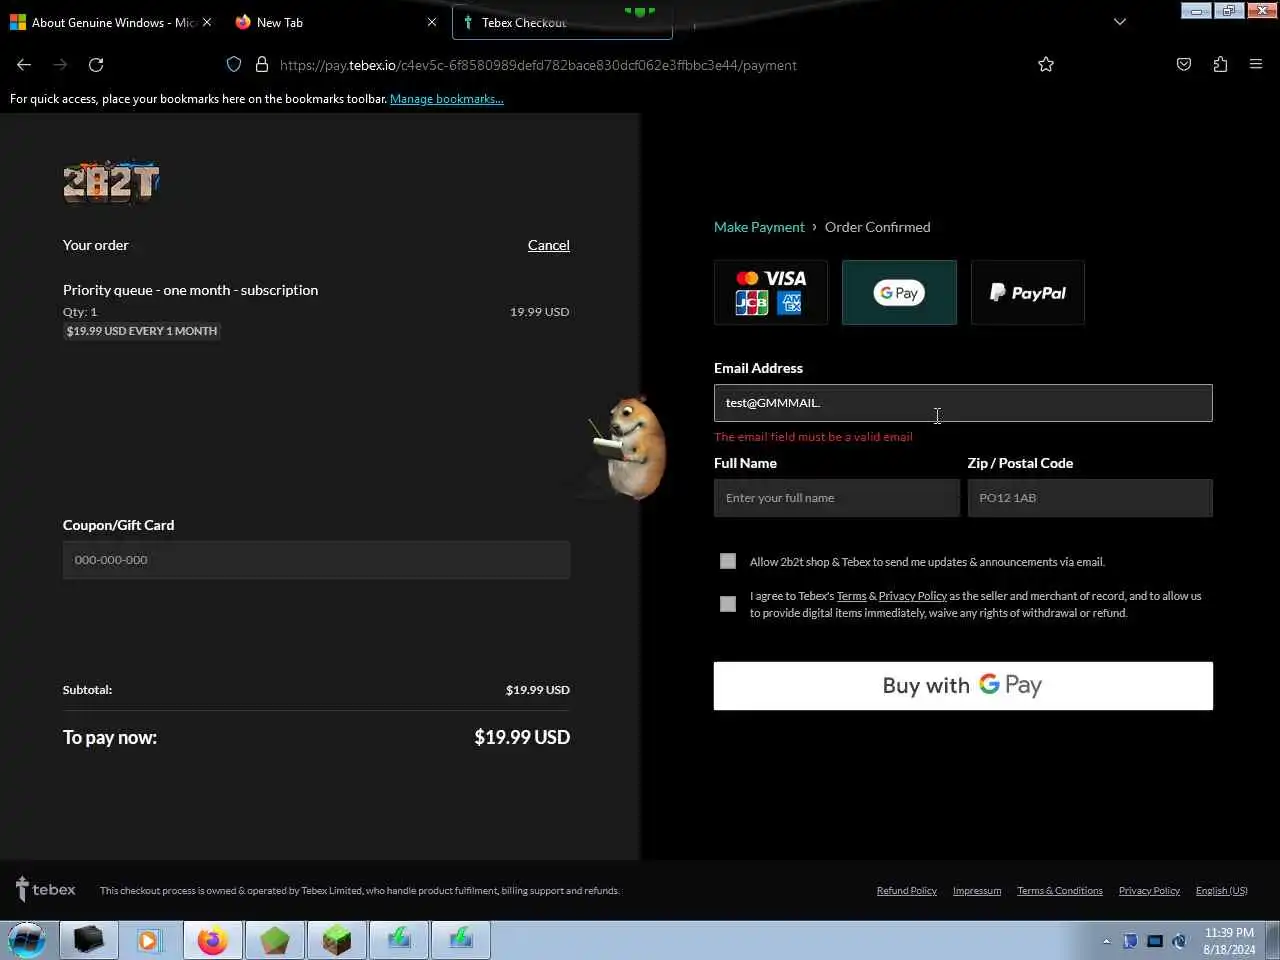This screenshot has width=1280, height=960.
Task: Enable email updates and announcements checkbox
Action: coord(728,561)
